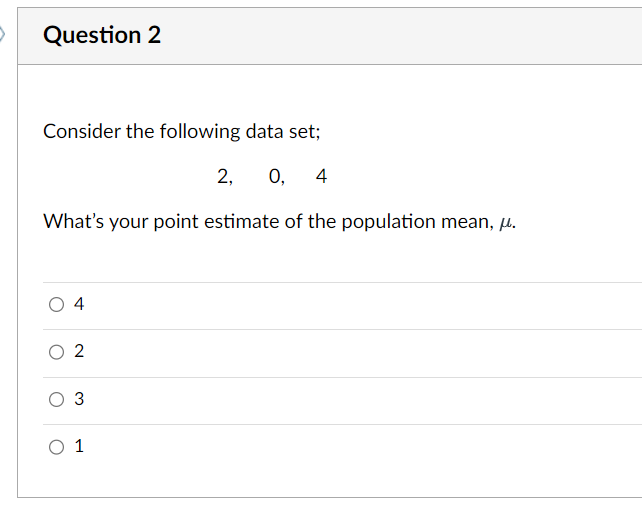This screenshot has height=514, width=642.
Task: Click the "Consider the following data set;" sentence
Action: pos(182,132)
